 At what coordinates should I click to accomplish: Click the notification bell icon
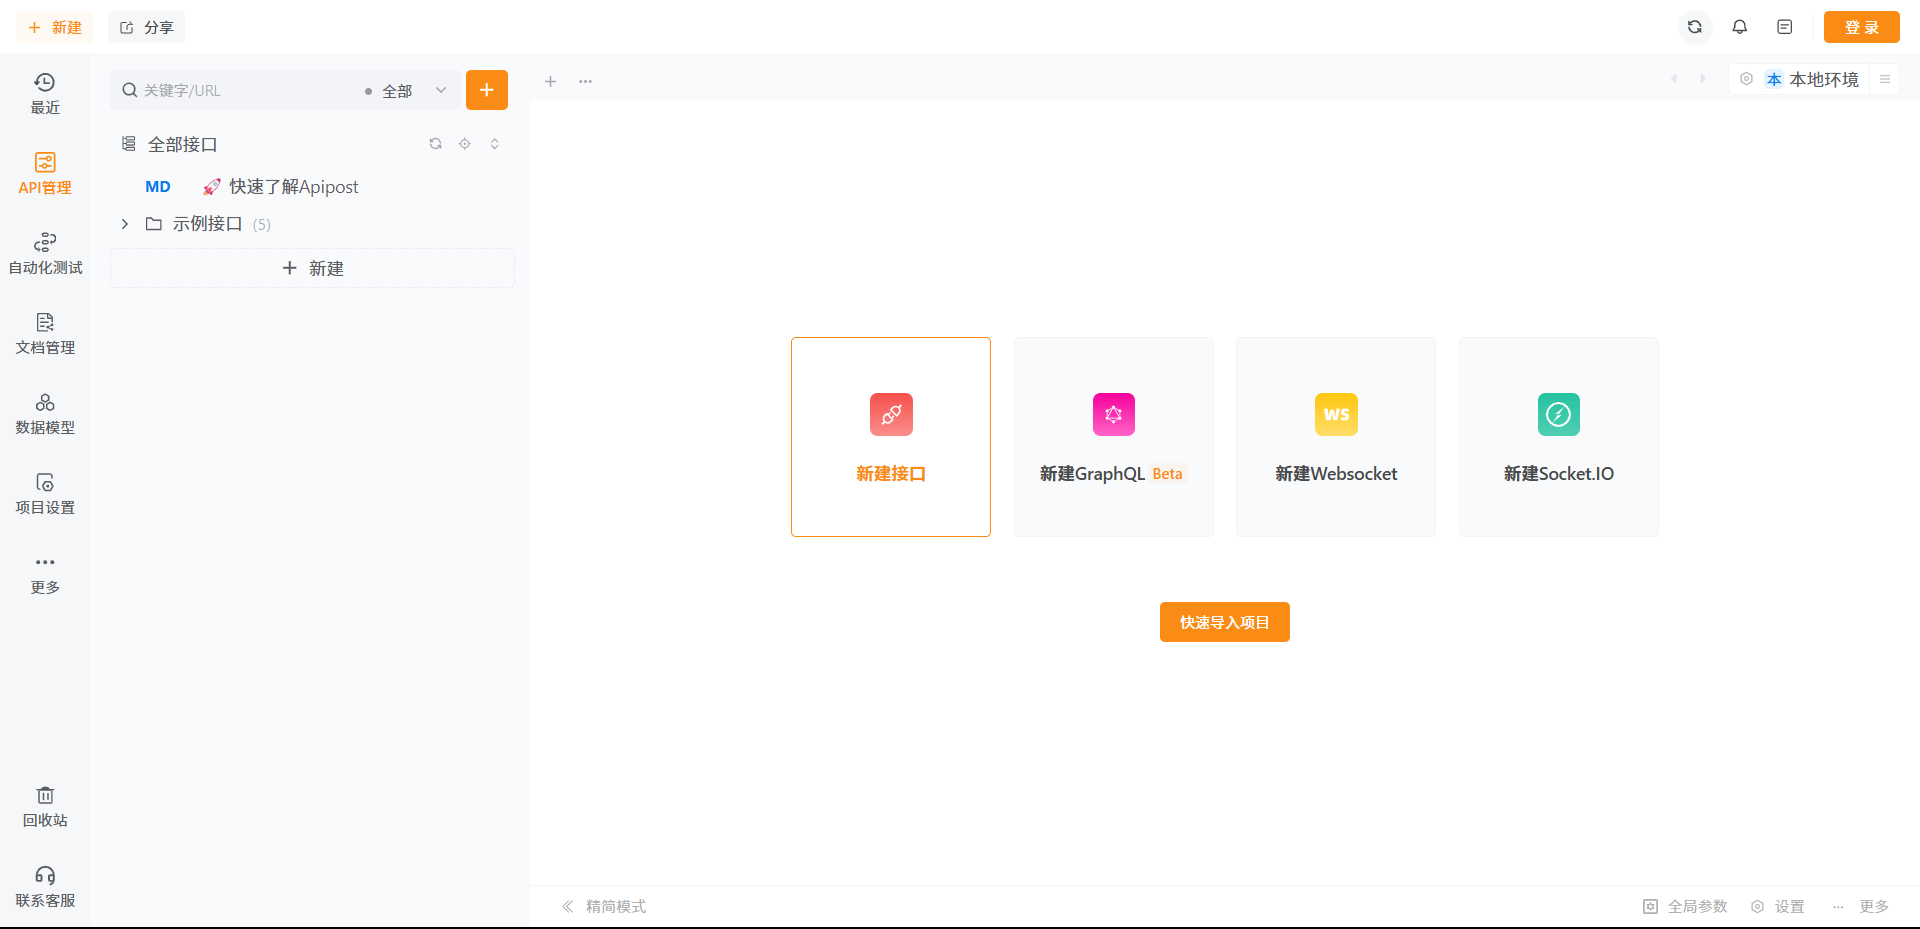coord(1739,27)
